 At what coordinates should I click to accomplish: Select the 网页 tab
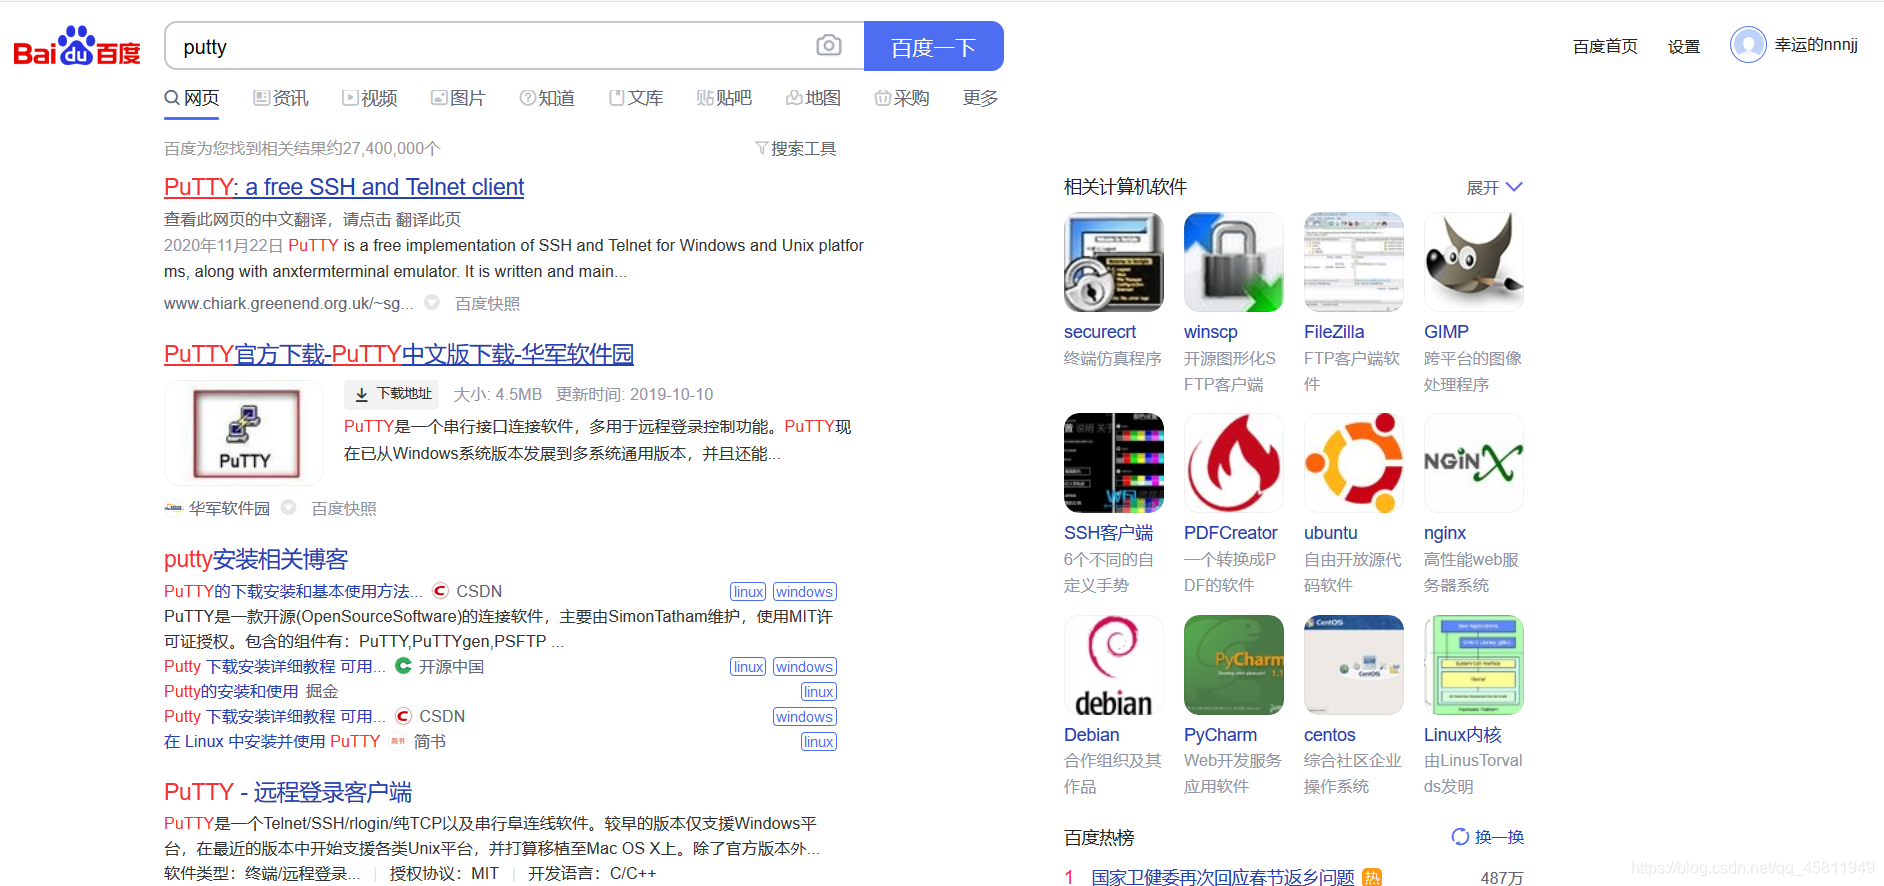click(x=192, y=98)
